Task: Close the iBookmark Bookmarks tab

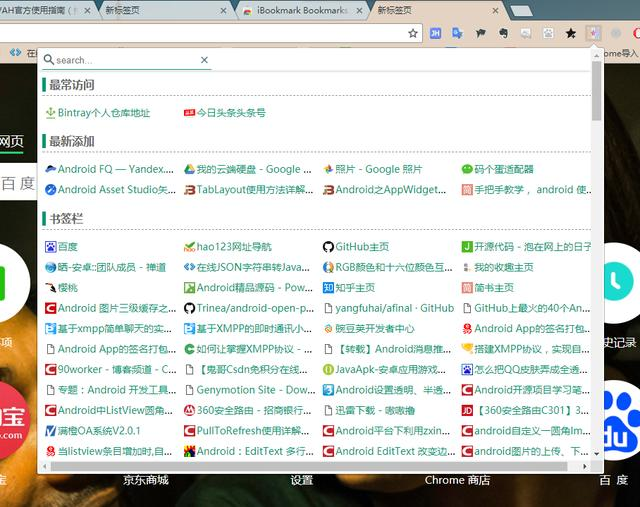Action: tap(359, 11)
